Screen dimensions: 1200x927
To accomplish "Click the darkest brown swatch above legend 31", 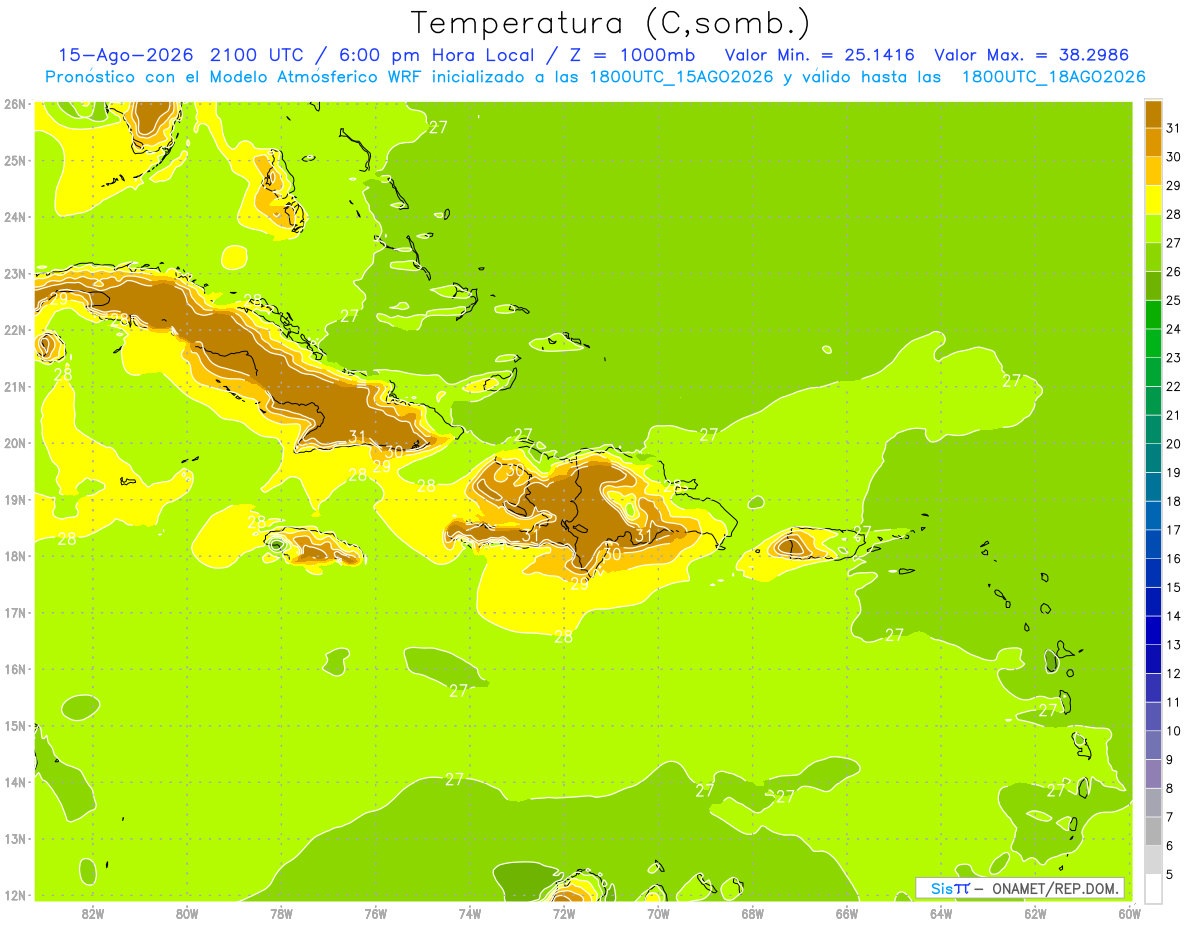I will 1153,114.
